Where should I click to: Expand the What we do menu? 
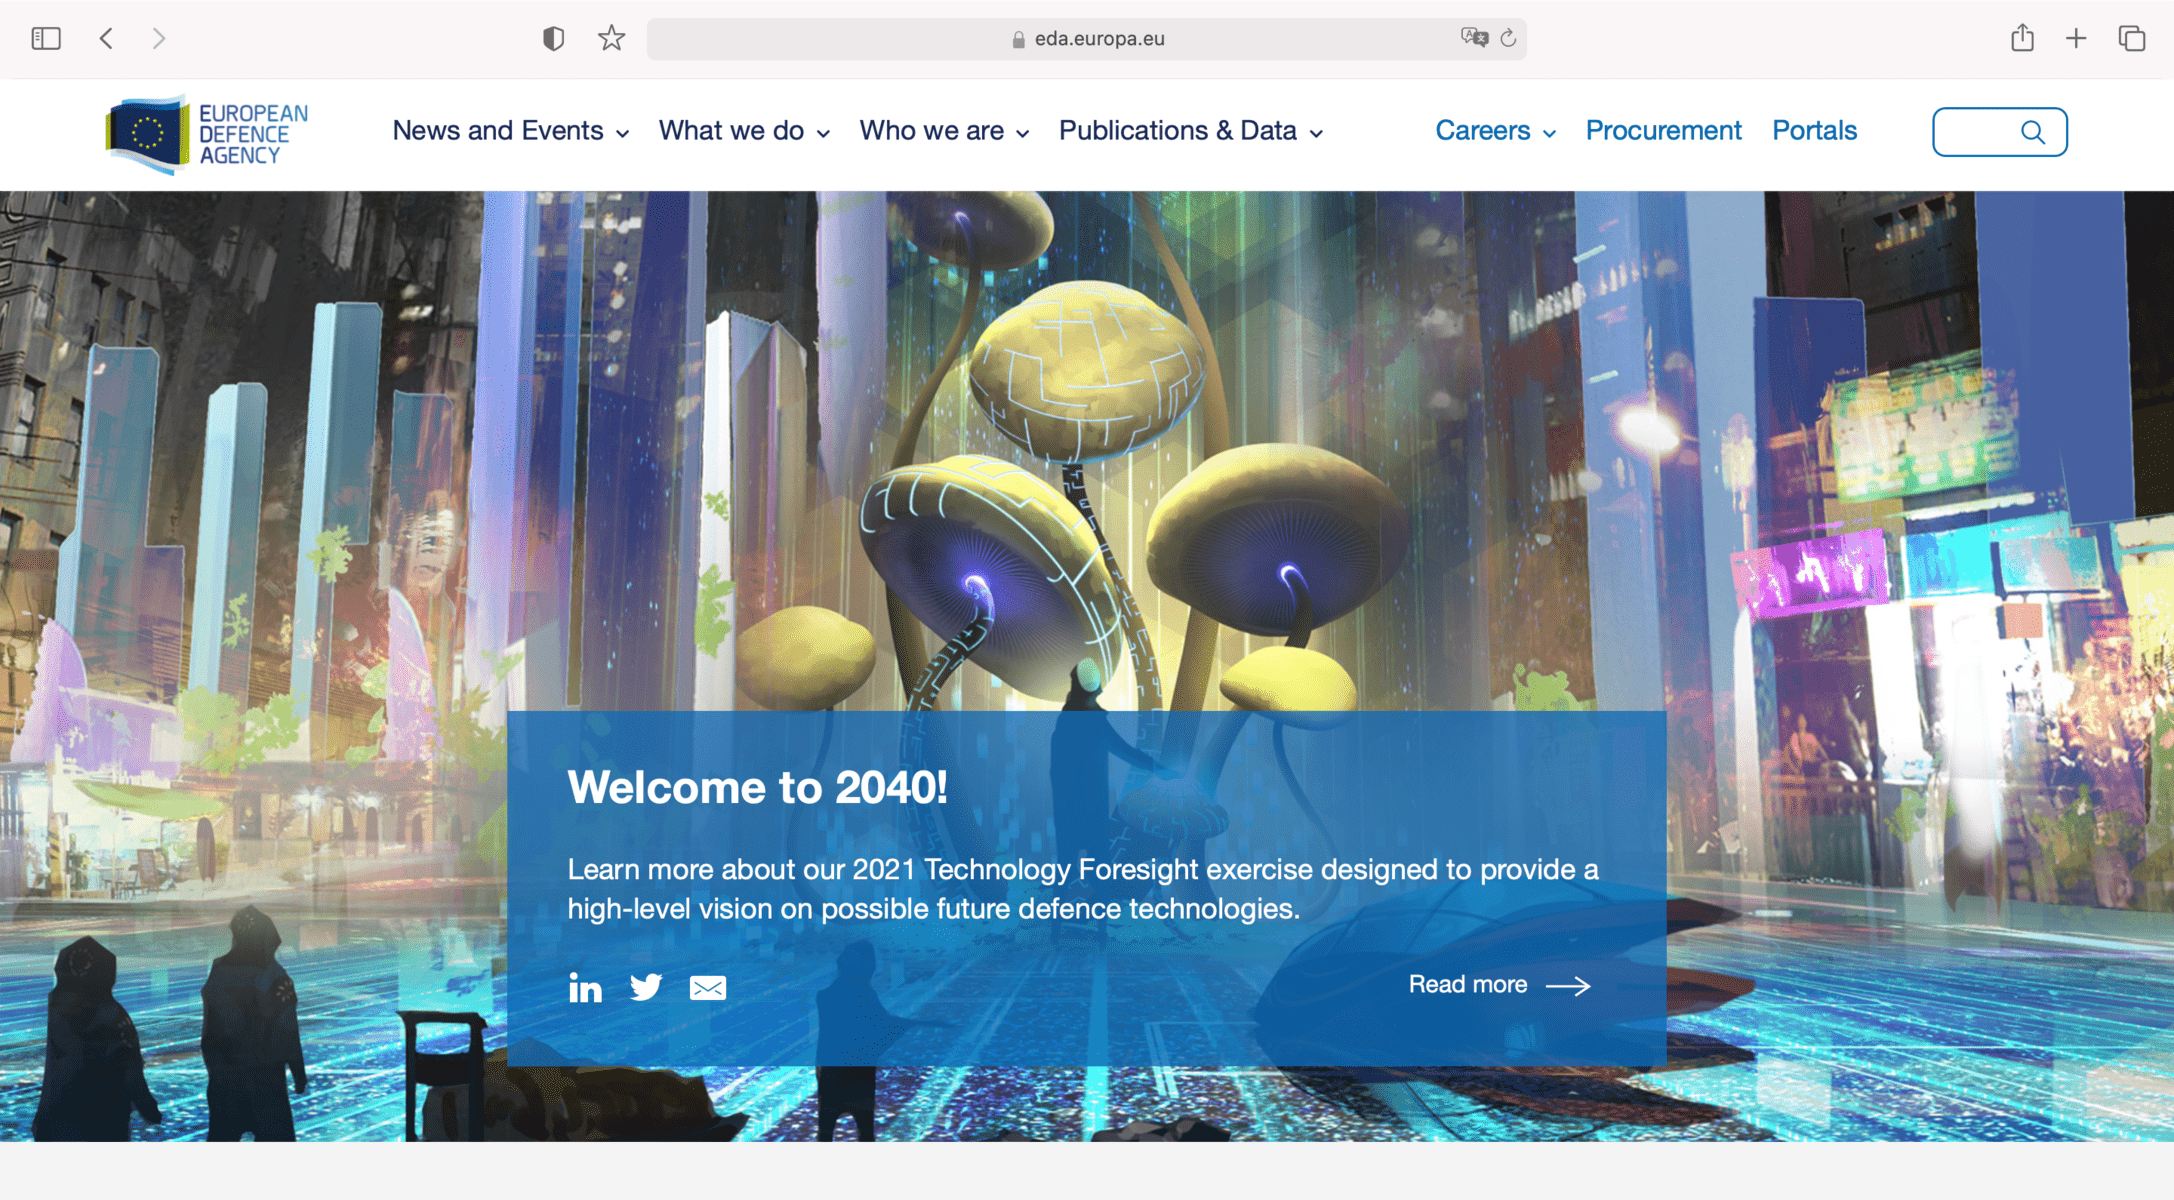744,131
